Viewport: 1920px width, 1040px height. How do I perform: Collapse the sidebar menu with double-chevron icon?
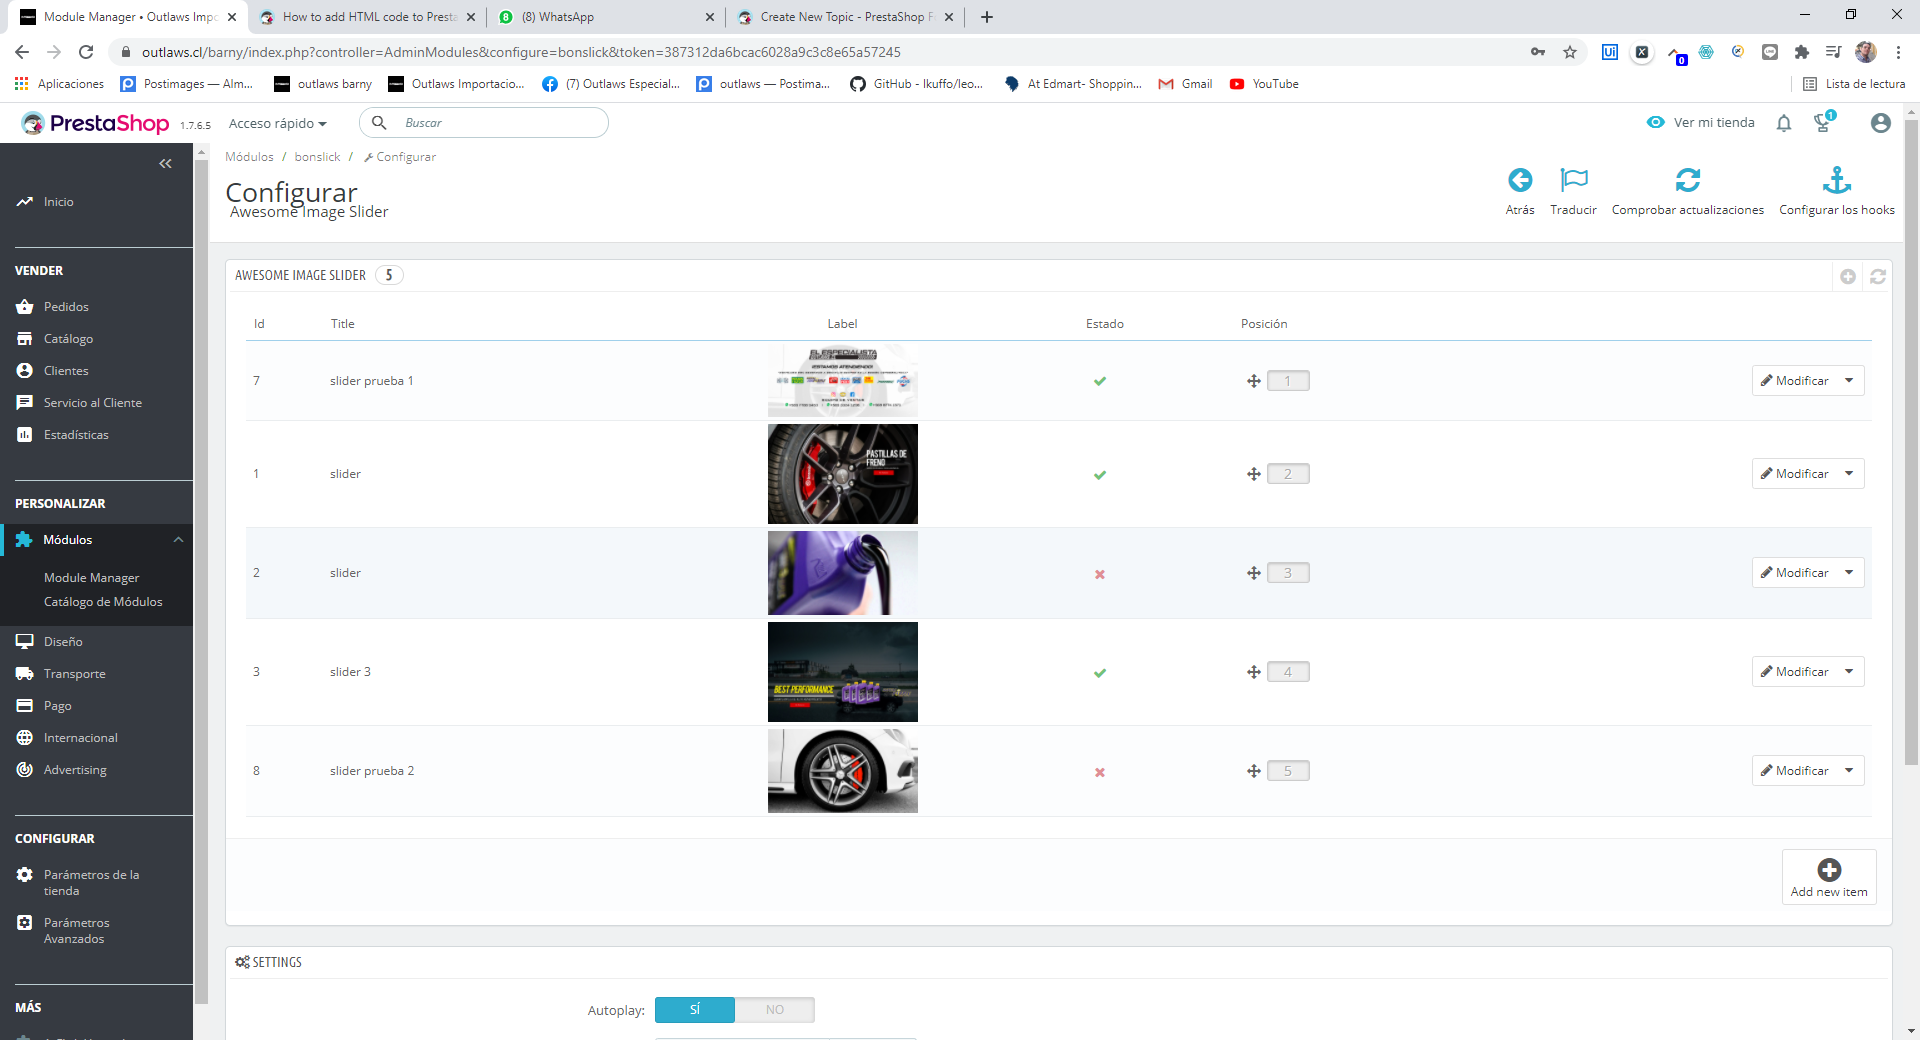coord(166,163)
